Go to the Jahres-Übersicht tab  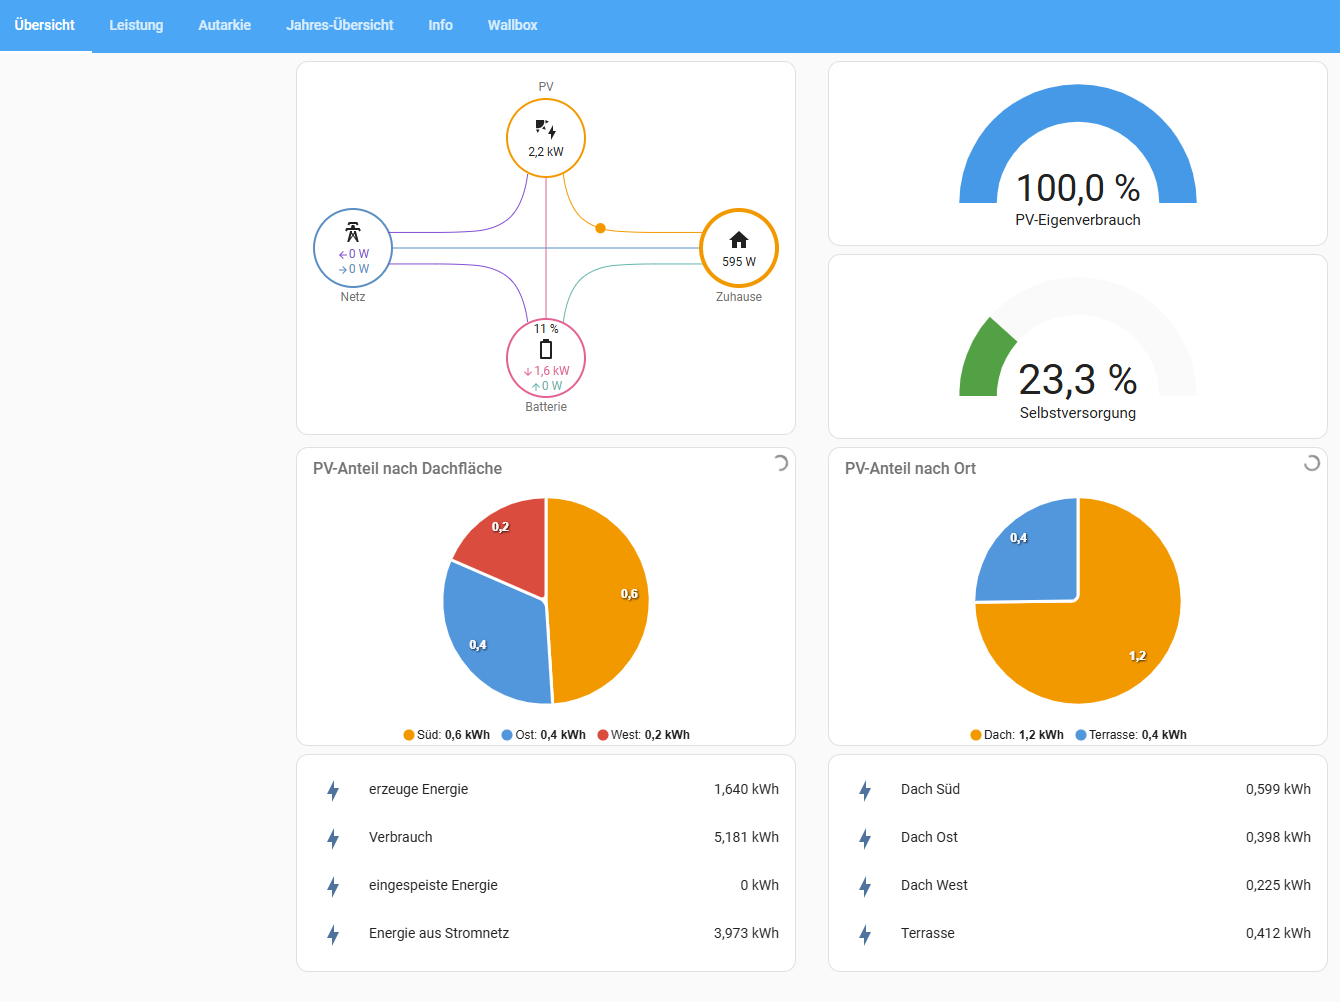click(x=340, y=25)
